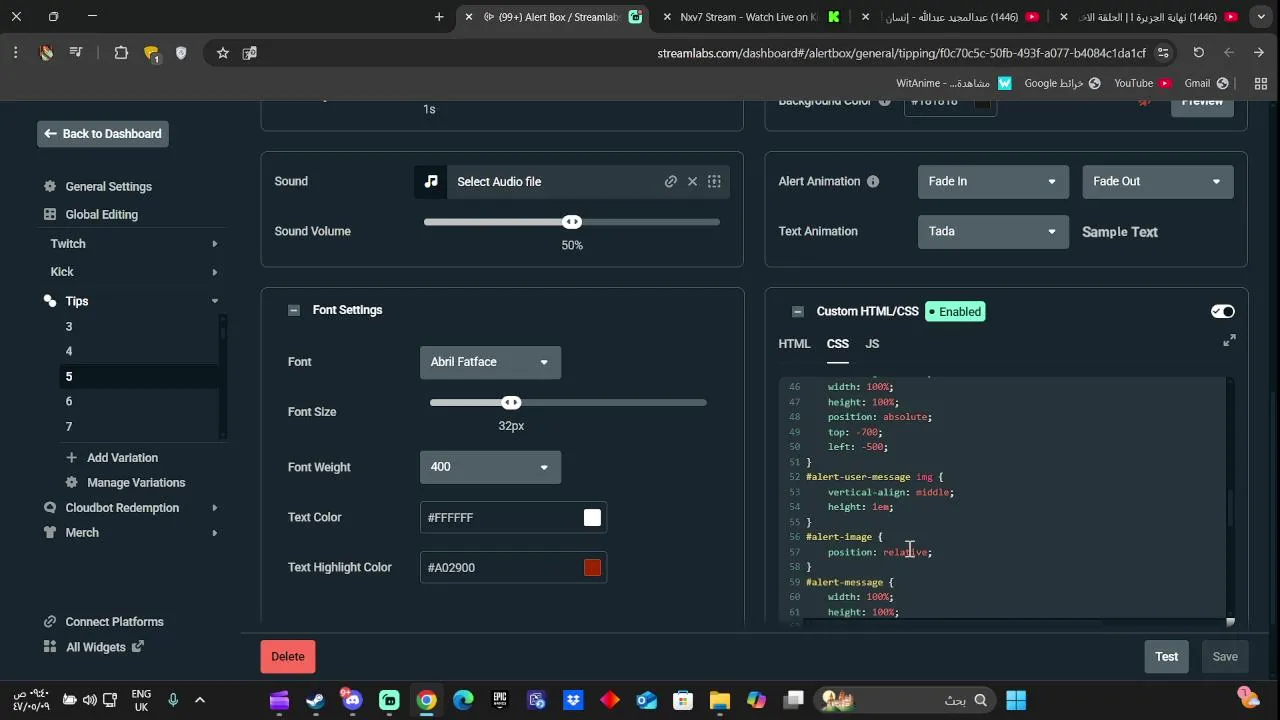This screenshot has width=1280, height=720.
Task: Bookmark this page with the star icon
Action: coord(223,53)
